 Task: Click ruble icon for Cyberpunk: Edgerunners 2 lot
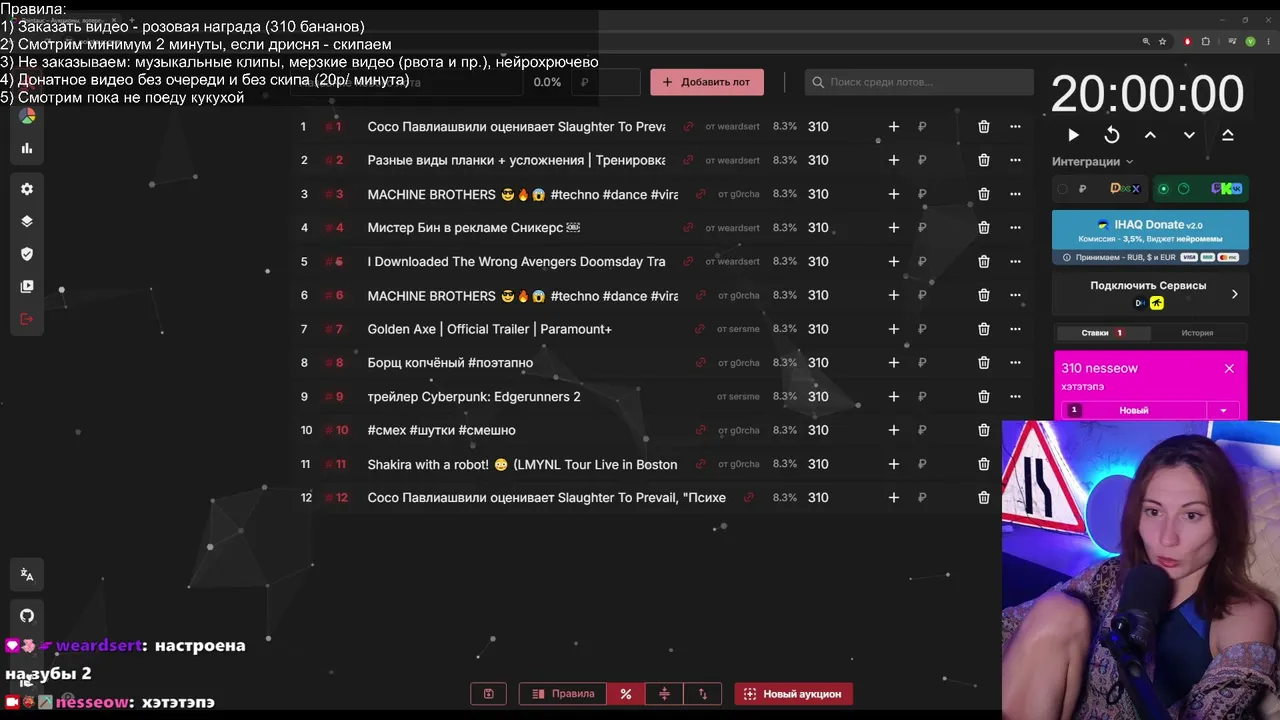coord(922,397)
